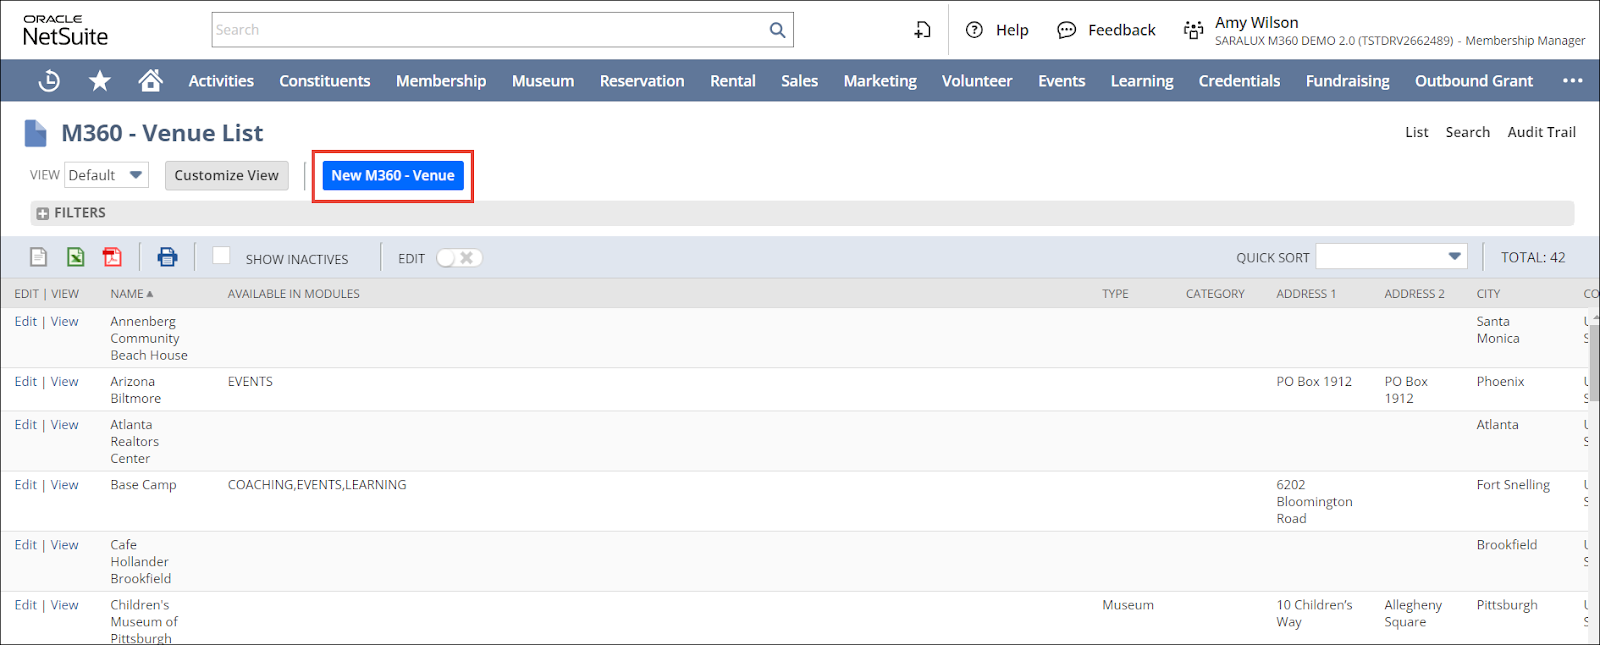The height and width of the screenshot is (645, 1600).
Task: Open the Quick Sort dropdown
Action: click(1391, 257)
